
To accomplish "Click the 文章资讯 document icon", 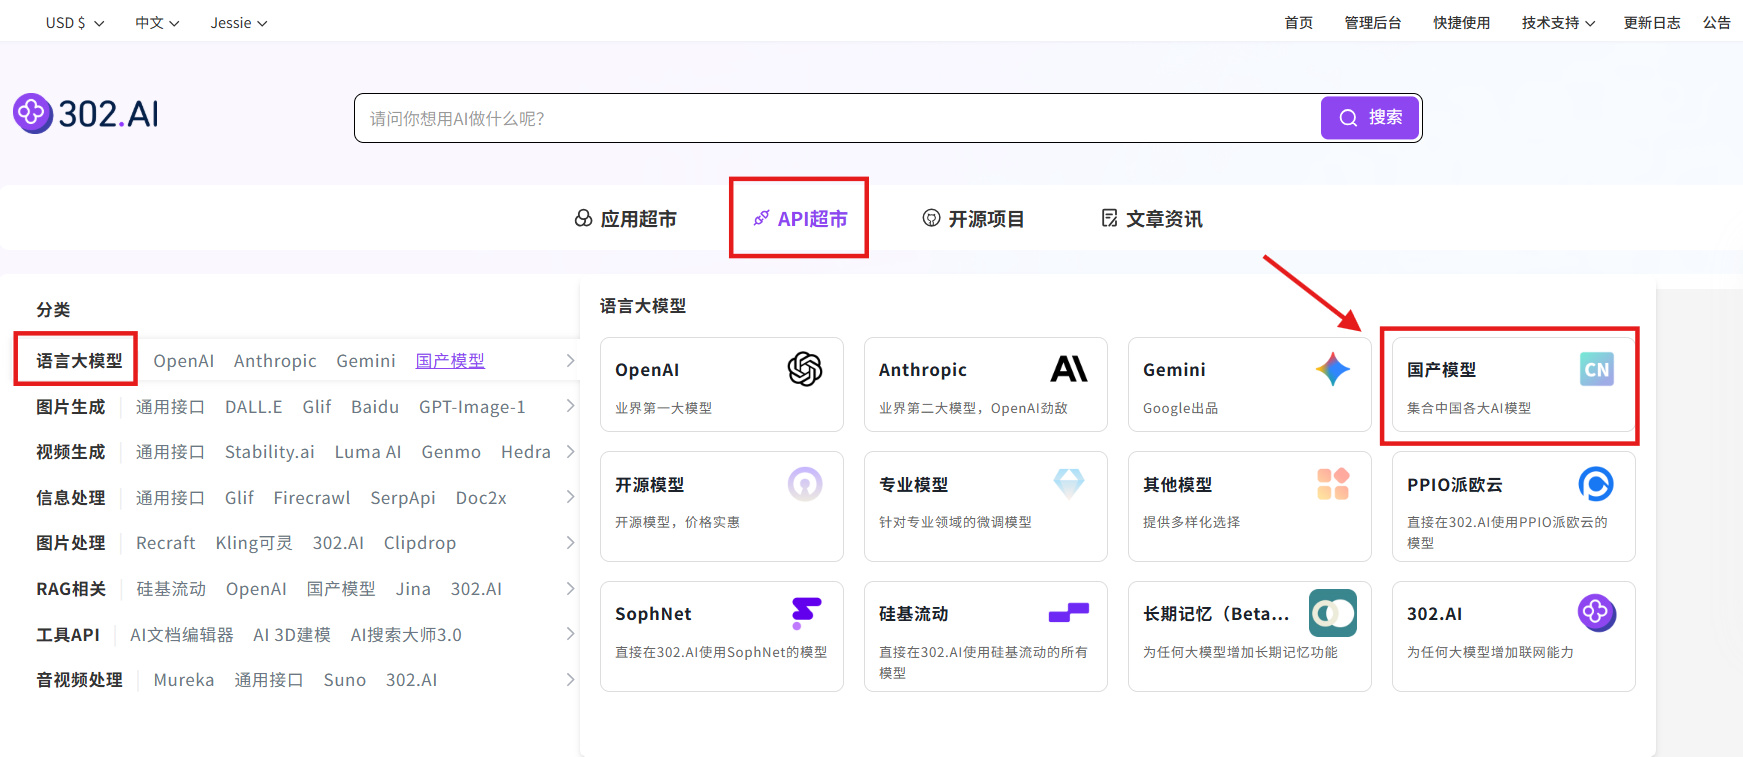I will tap(1109, 218).
